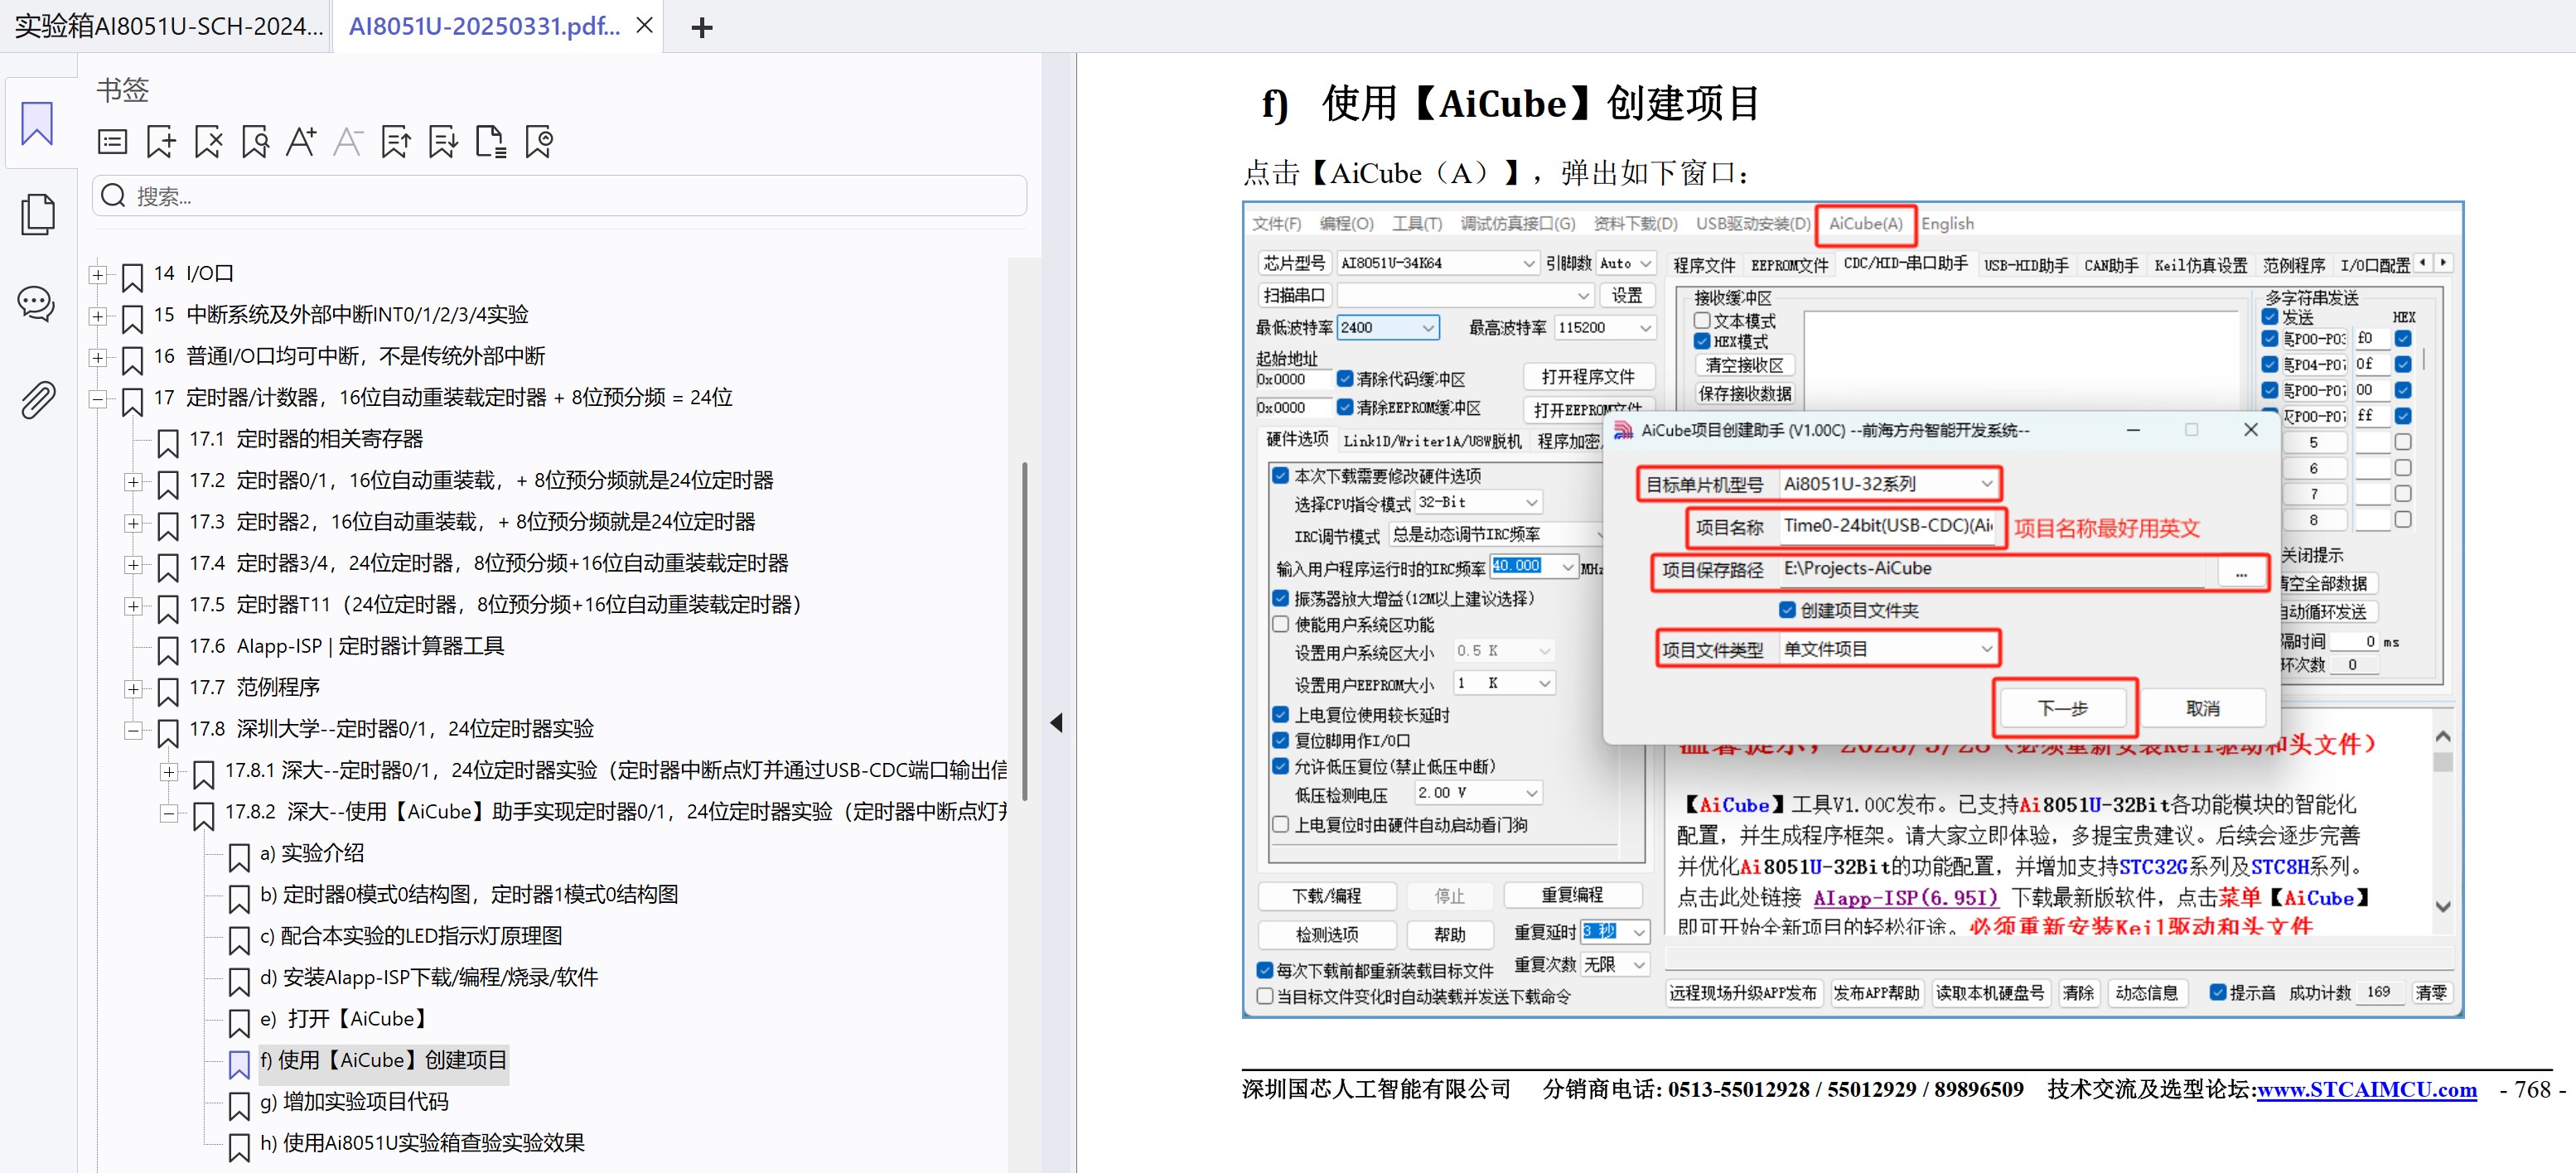
Task: Go to bookmark 'c) 配合本实验的LED指示灯原理图'
Action: (x=411, y=936)
